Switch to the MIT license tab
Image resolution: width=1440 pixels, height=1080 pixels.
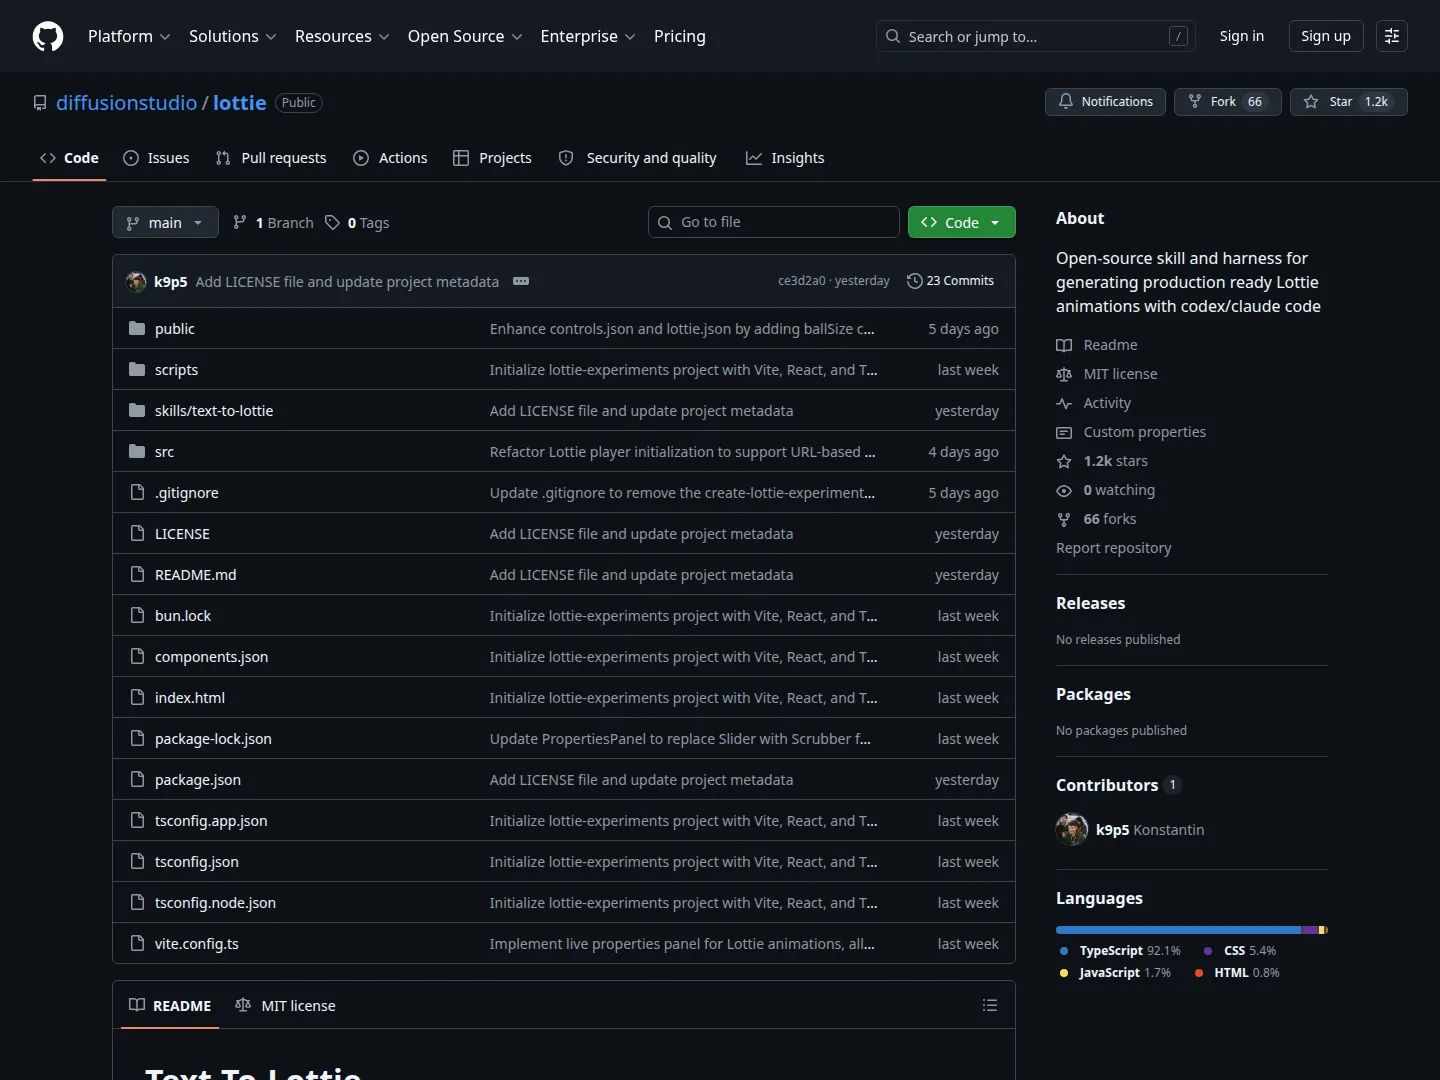[285, 1005]
